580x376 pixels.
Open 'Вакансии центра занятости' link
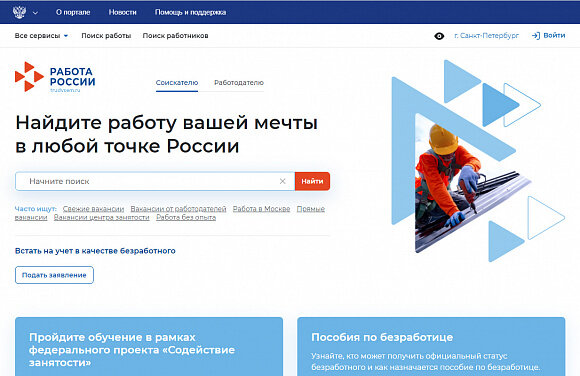click(102, 217)
